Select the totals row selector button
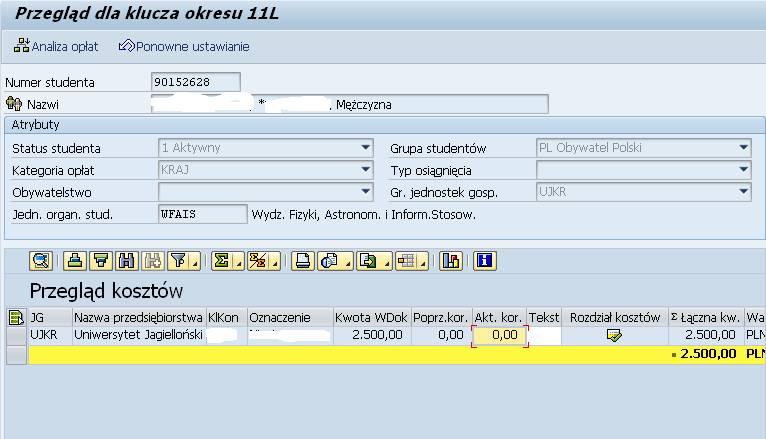 click(16, 355)
